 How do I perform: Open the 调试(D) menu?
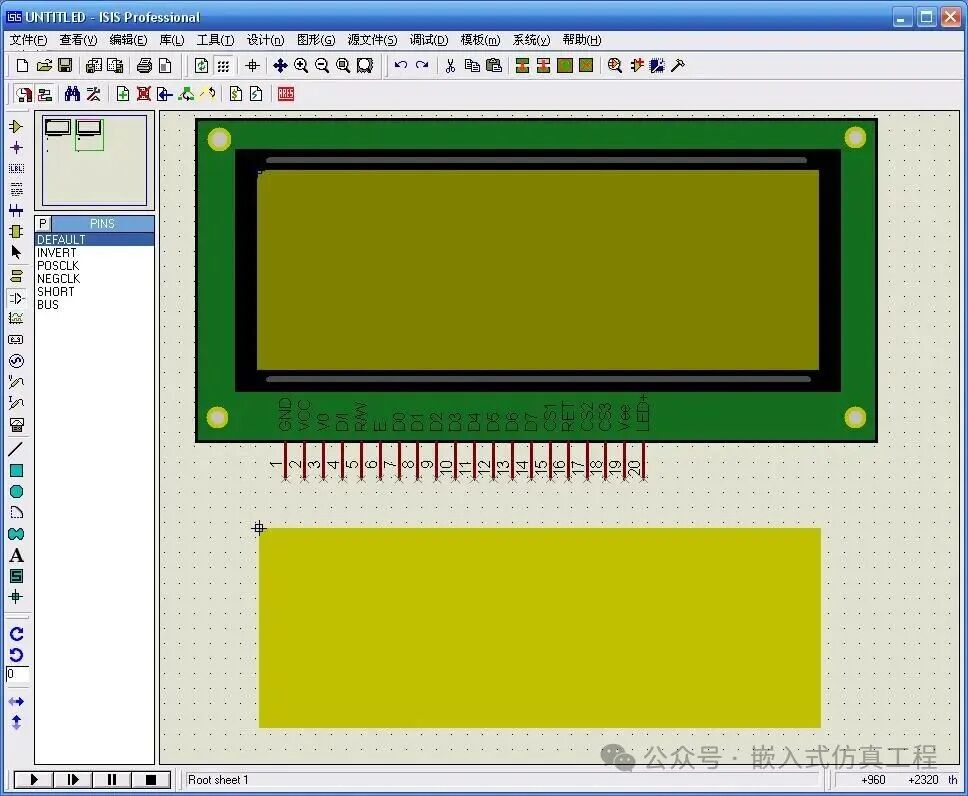[x=429, y=40]
